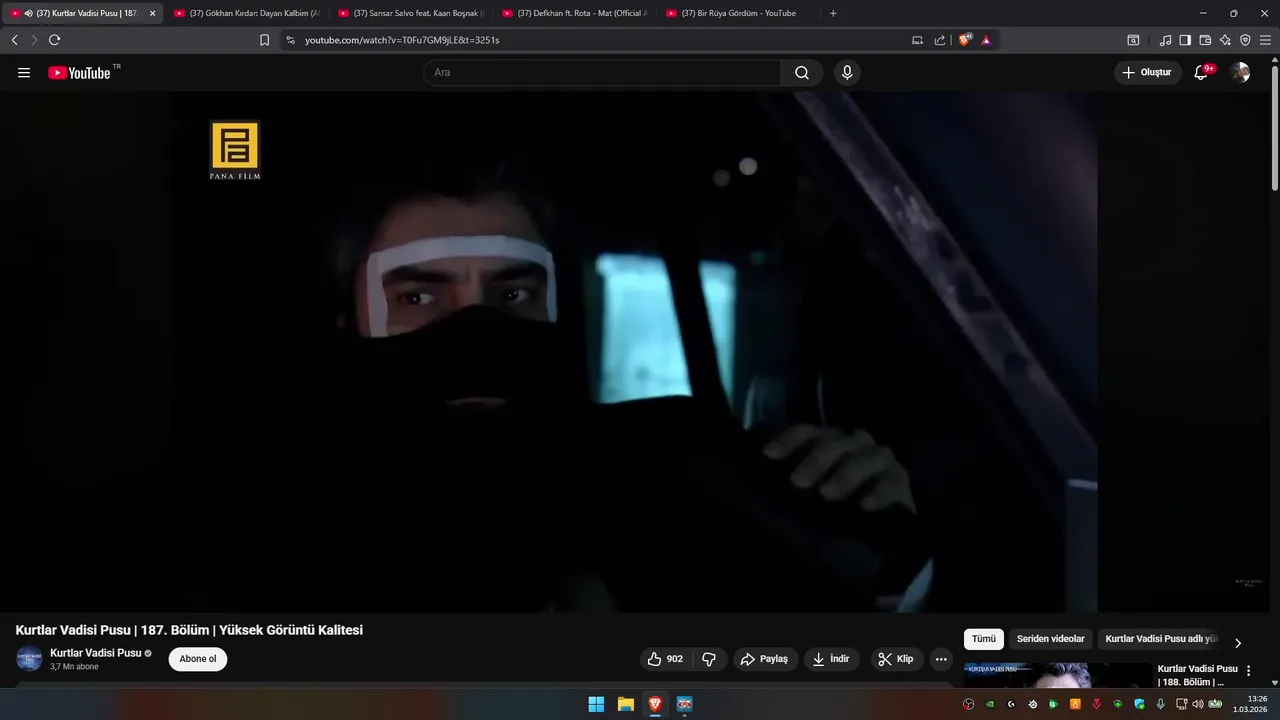Screen dimensions: 1280x720
Task: Click the address bar URL
Action: pos(402,40)
